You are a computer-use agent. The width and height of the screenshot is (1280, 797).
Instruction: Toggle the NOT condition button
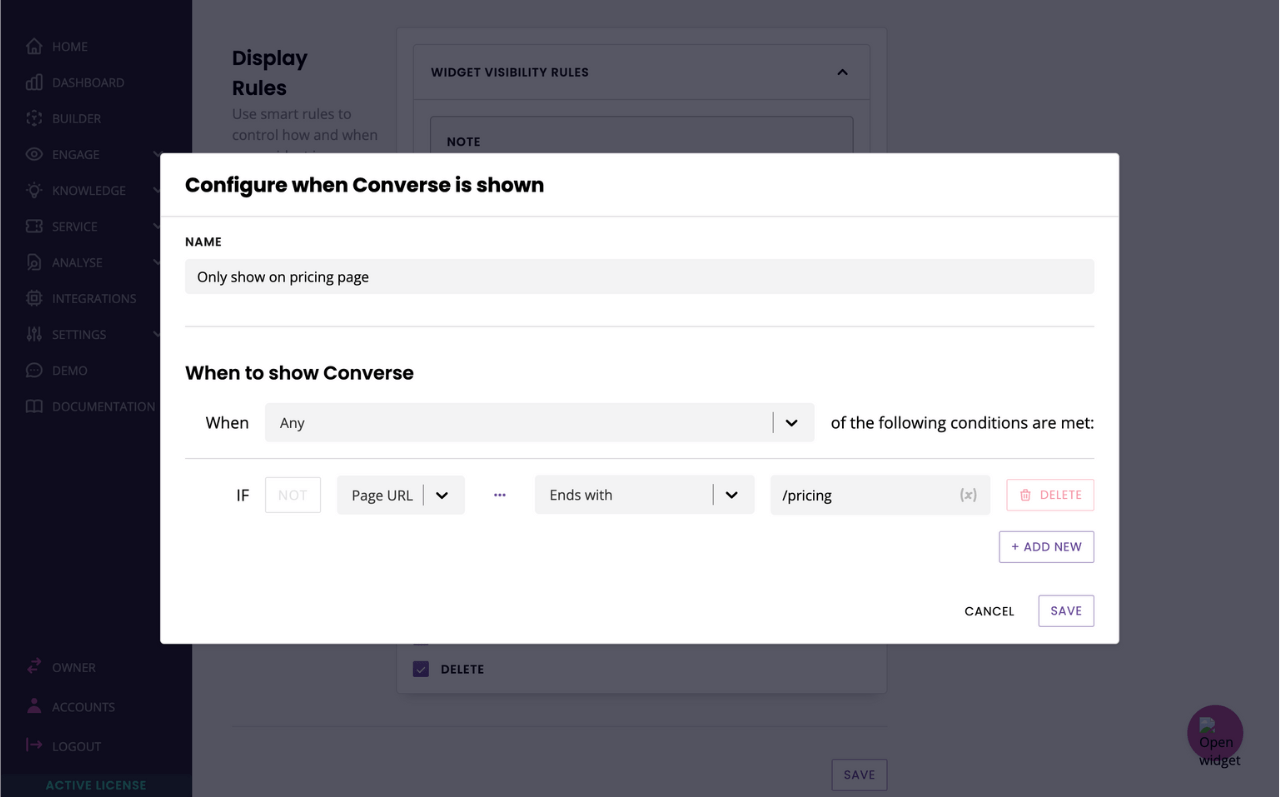293,495
